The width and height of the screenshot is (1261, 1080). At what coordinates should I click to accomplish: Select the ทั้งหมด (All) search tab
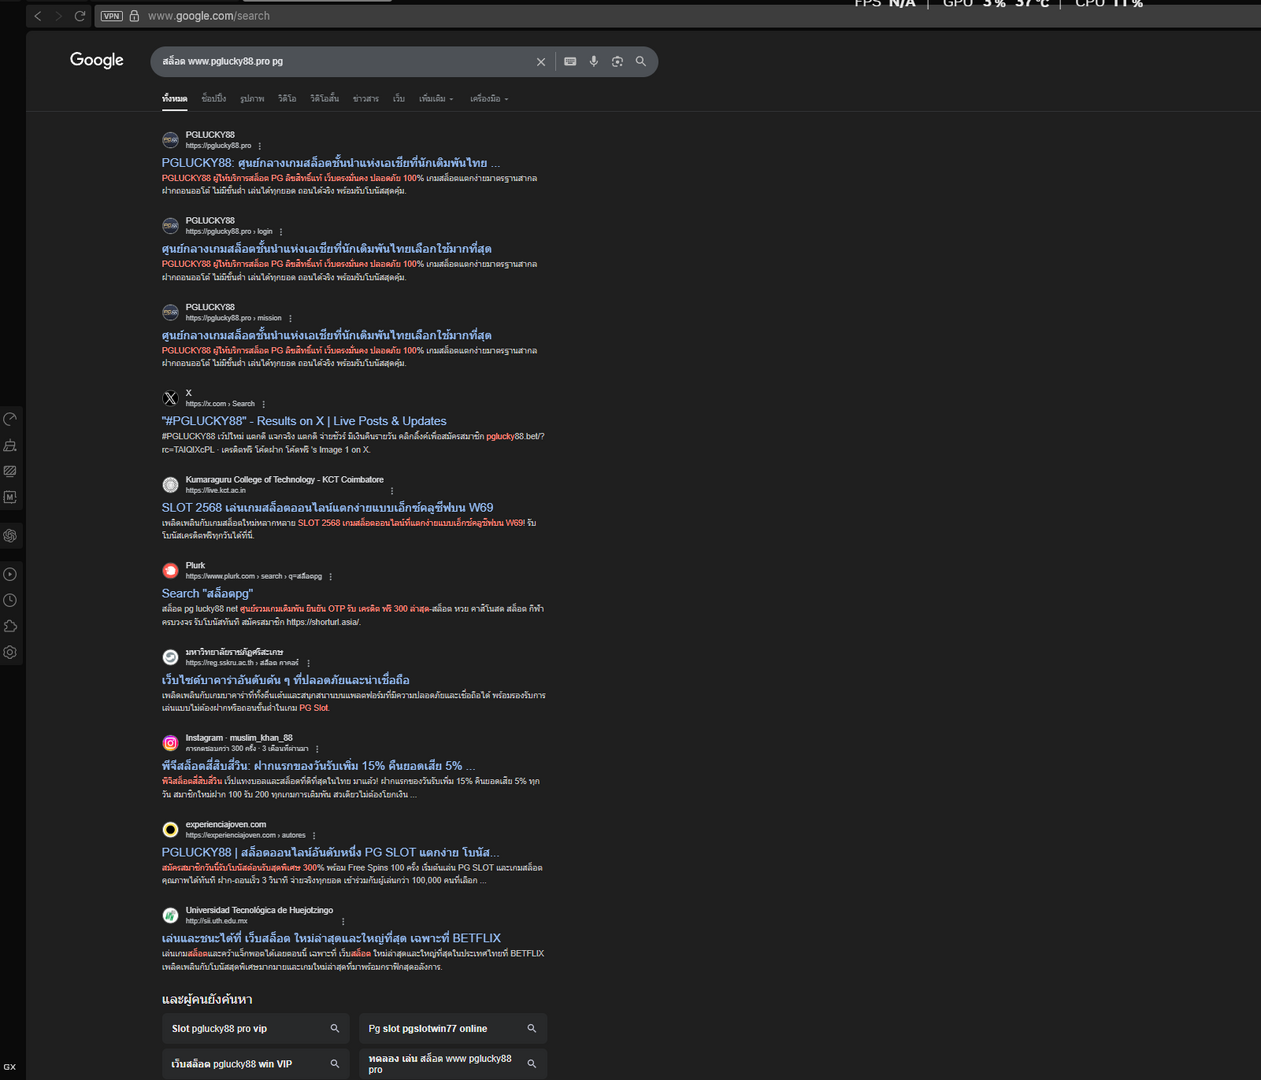174,99
